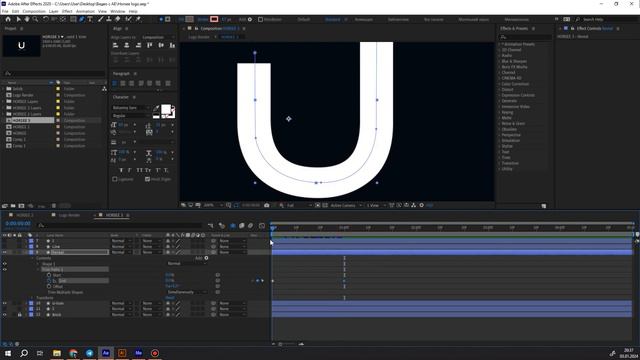Take a snapshot with the camera icon

coord(267,205)
